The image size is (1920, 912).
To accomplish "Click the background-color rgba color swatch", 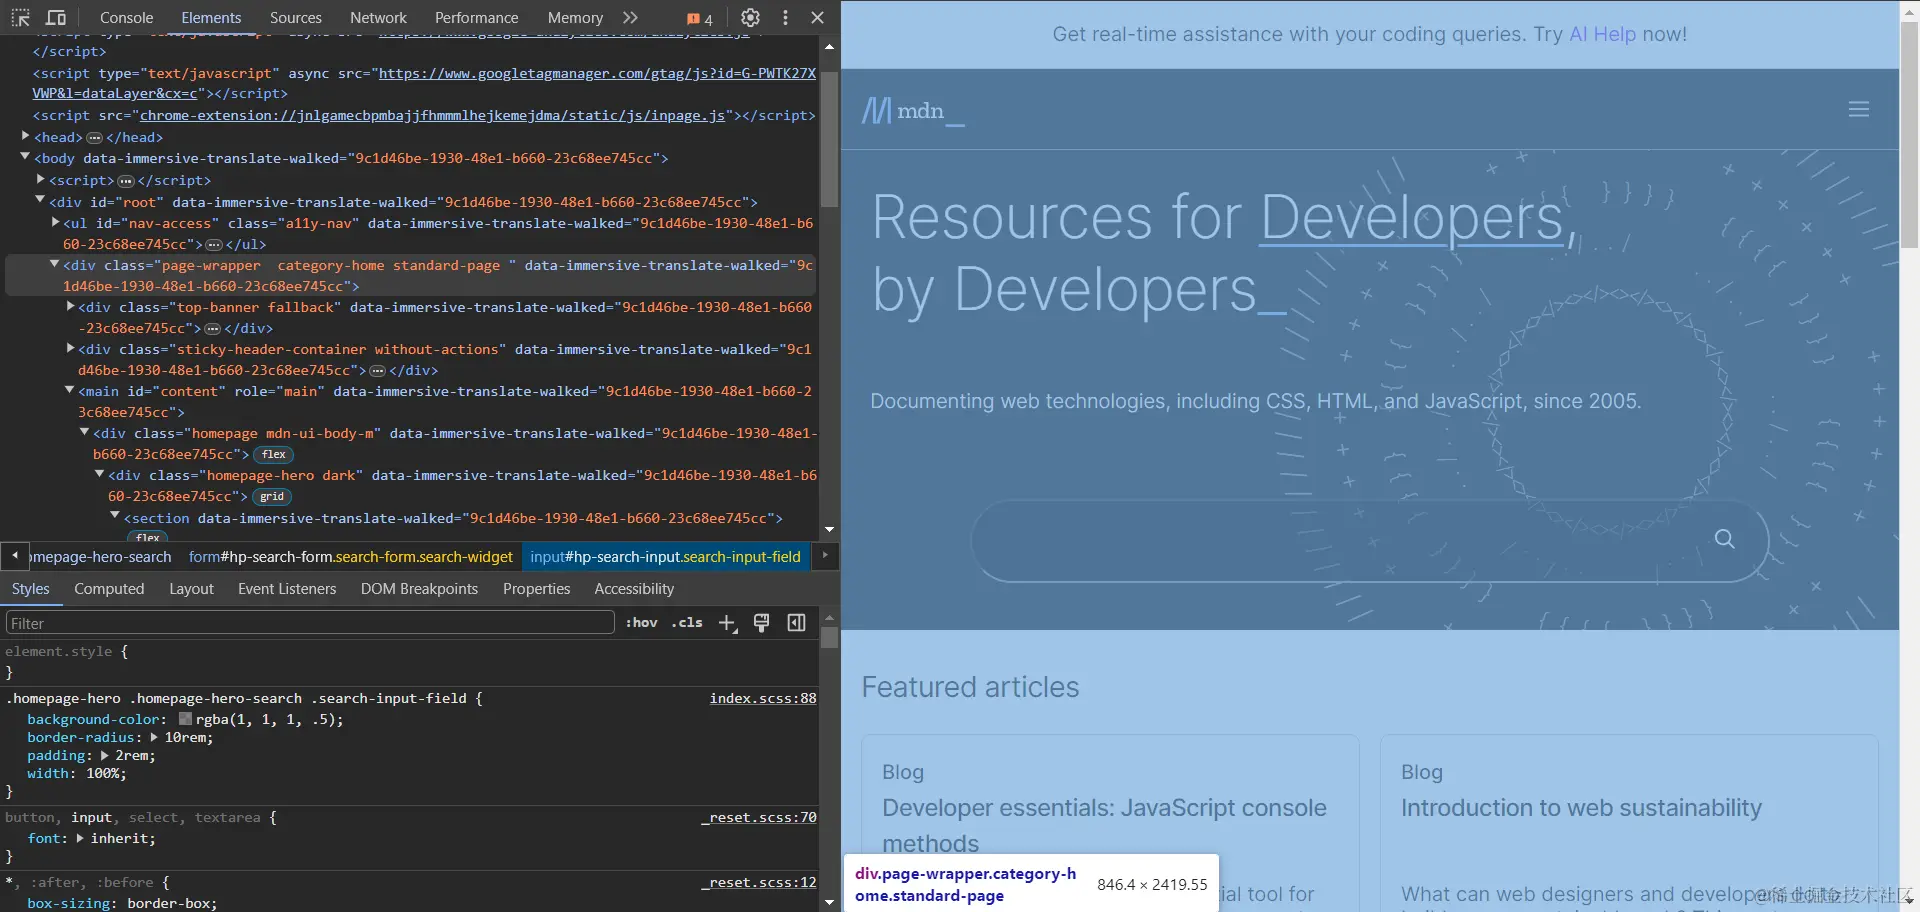I will pyautogui.click(x=185, y=719).
